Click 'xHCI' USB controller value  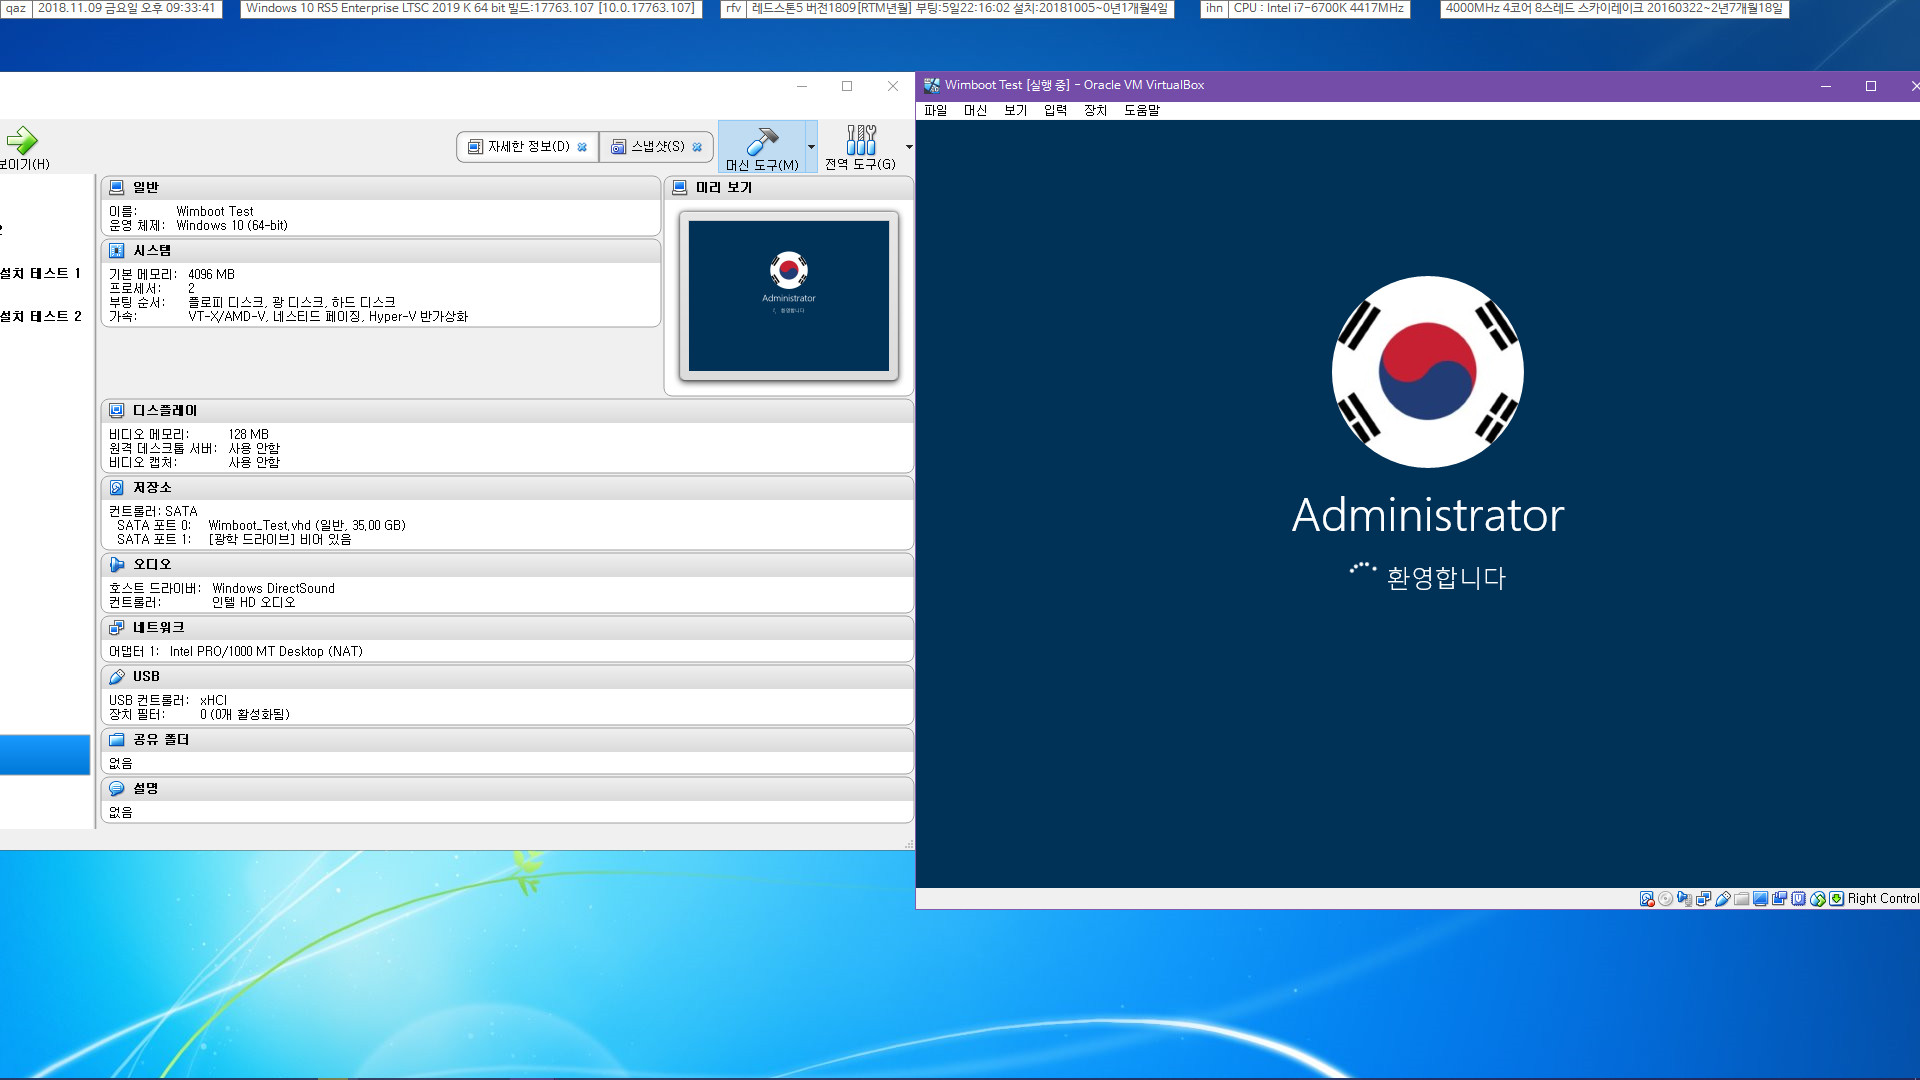213,700
